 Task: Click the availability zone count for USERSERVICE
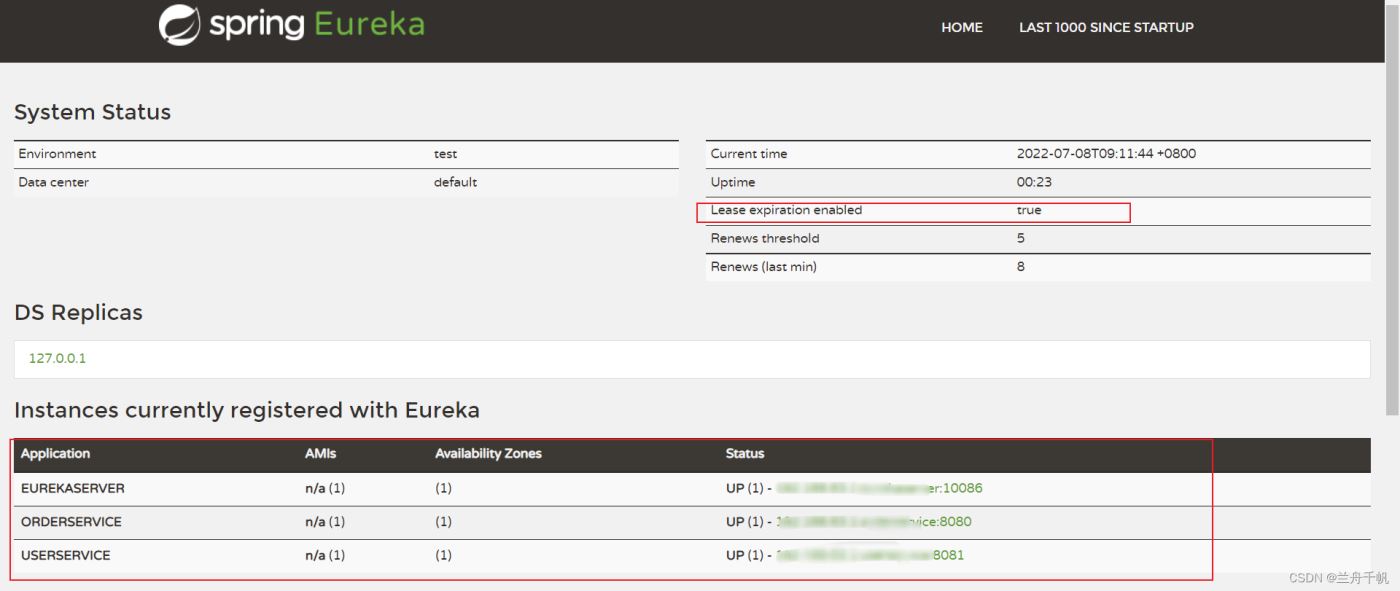(x=443, y=555)
